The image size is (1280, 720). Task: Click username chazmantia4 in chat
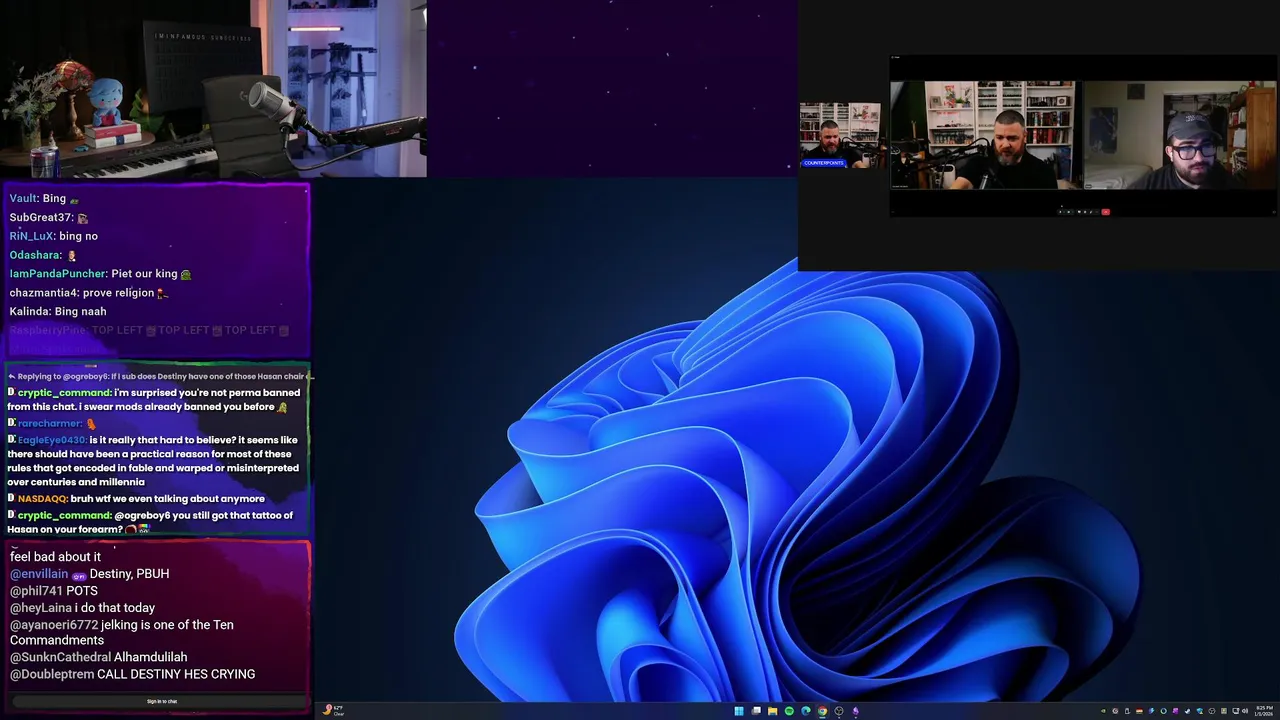(43, 292)
